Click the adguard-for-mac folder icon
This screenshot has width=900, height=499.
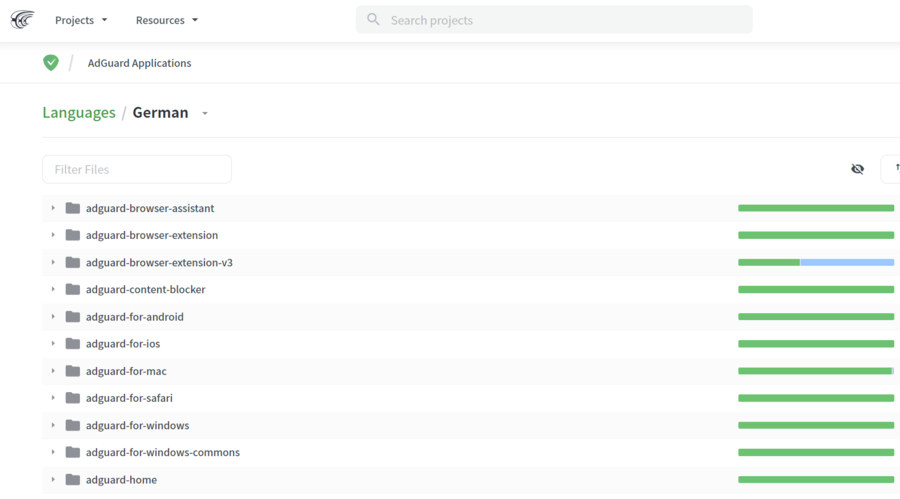coord(72,371)
